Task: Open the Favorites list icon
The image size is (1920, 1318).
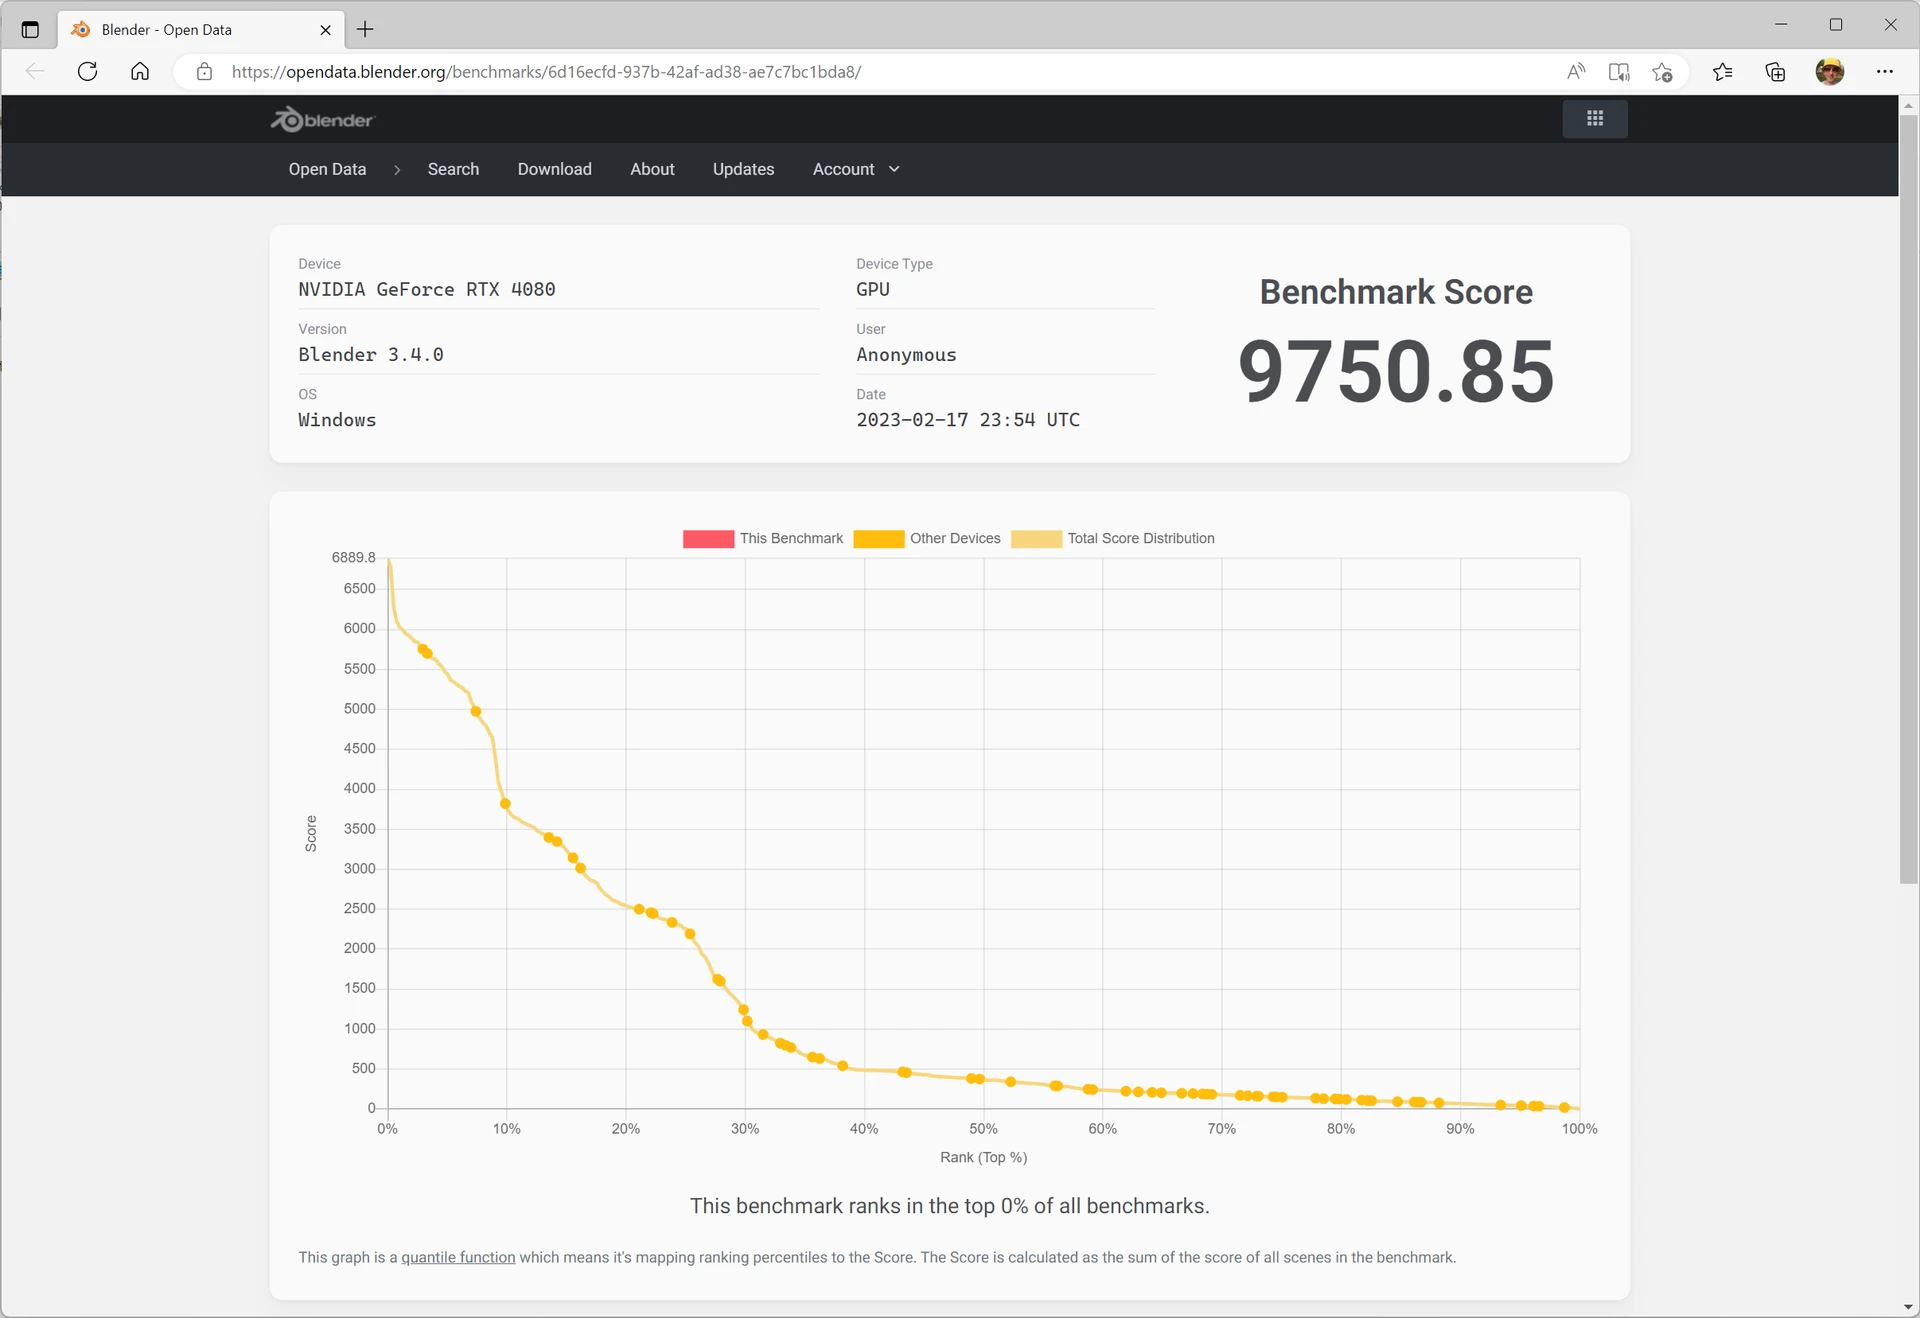Action: (x=1722, y=71)
